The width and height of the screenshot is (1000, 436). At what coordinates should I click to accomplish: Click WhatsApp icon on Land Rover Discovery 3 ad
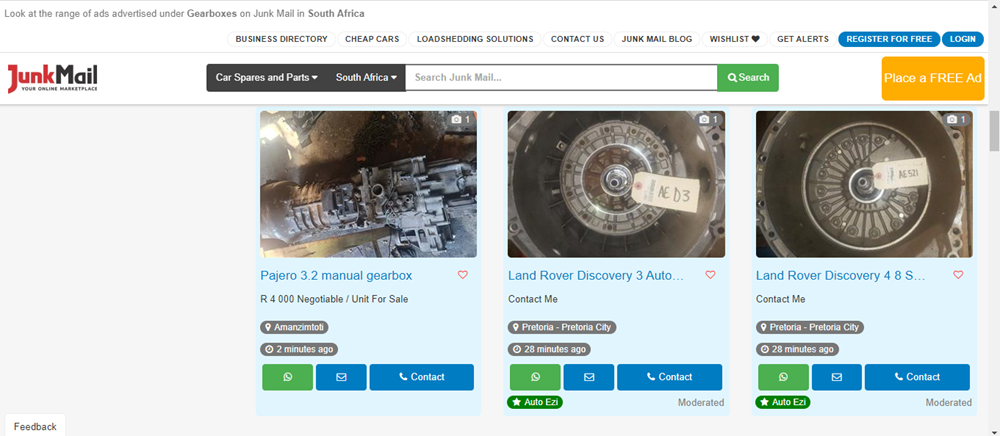coord(535,377)
